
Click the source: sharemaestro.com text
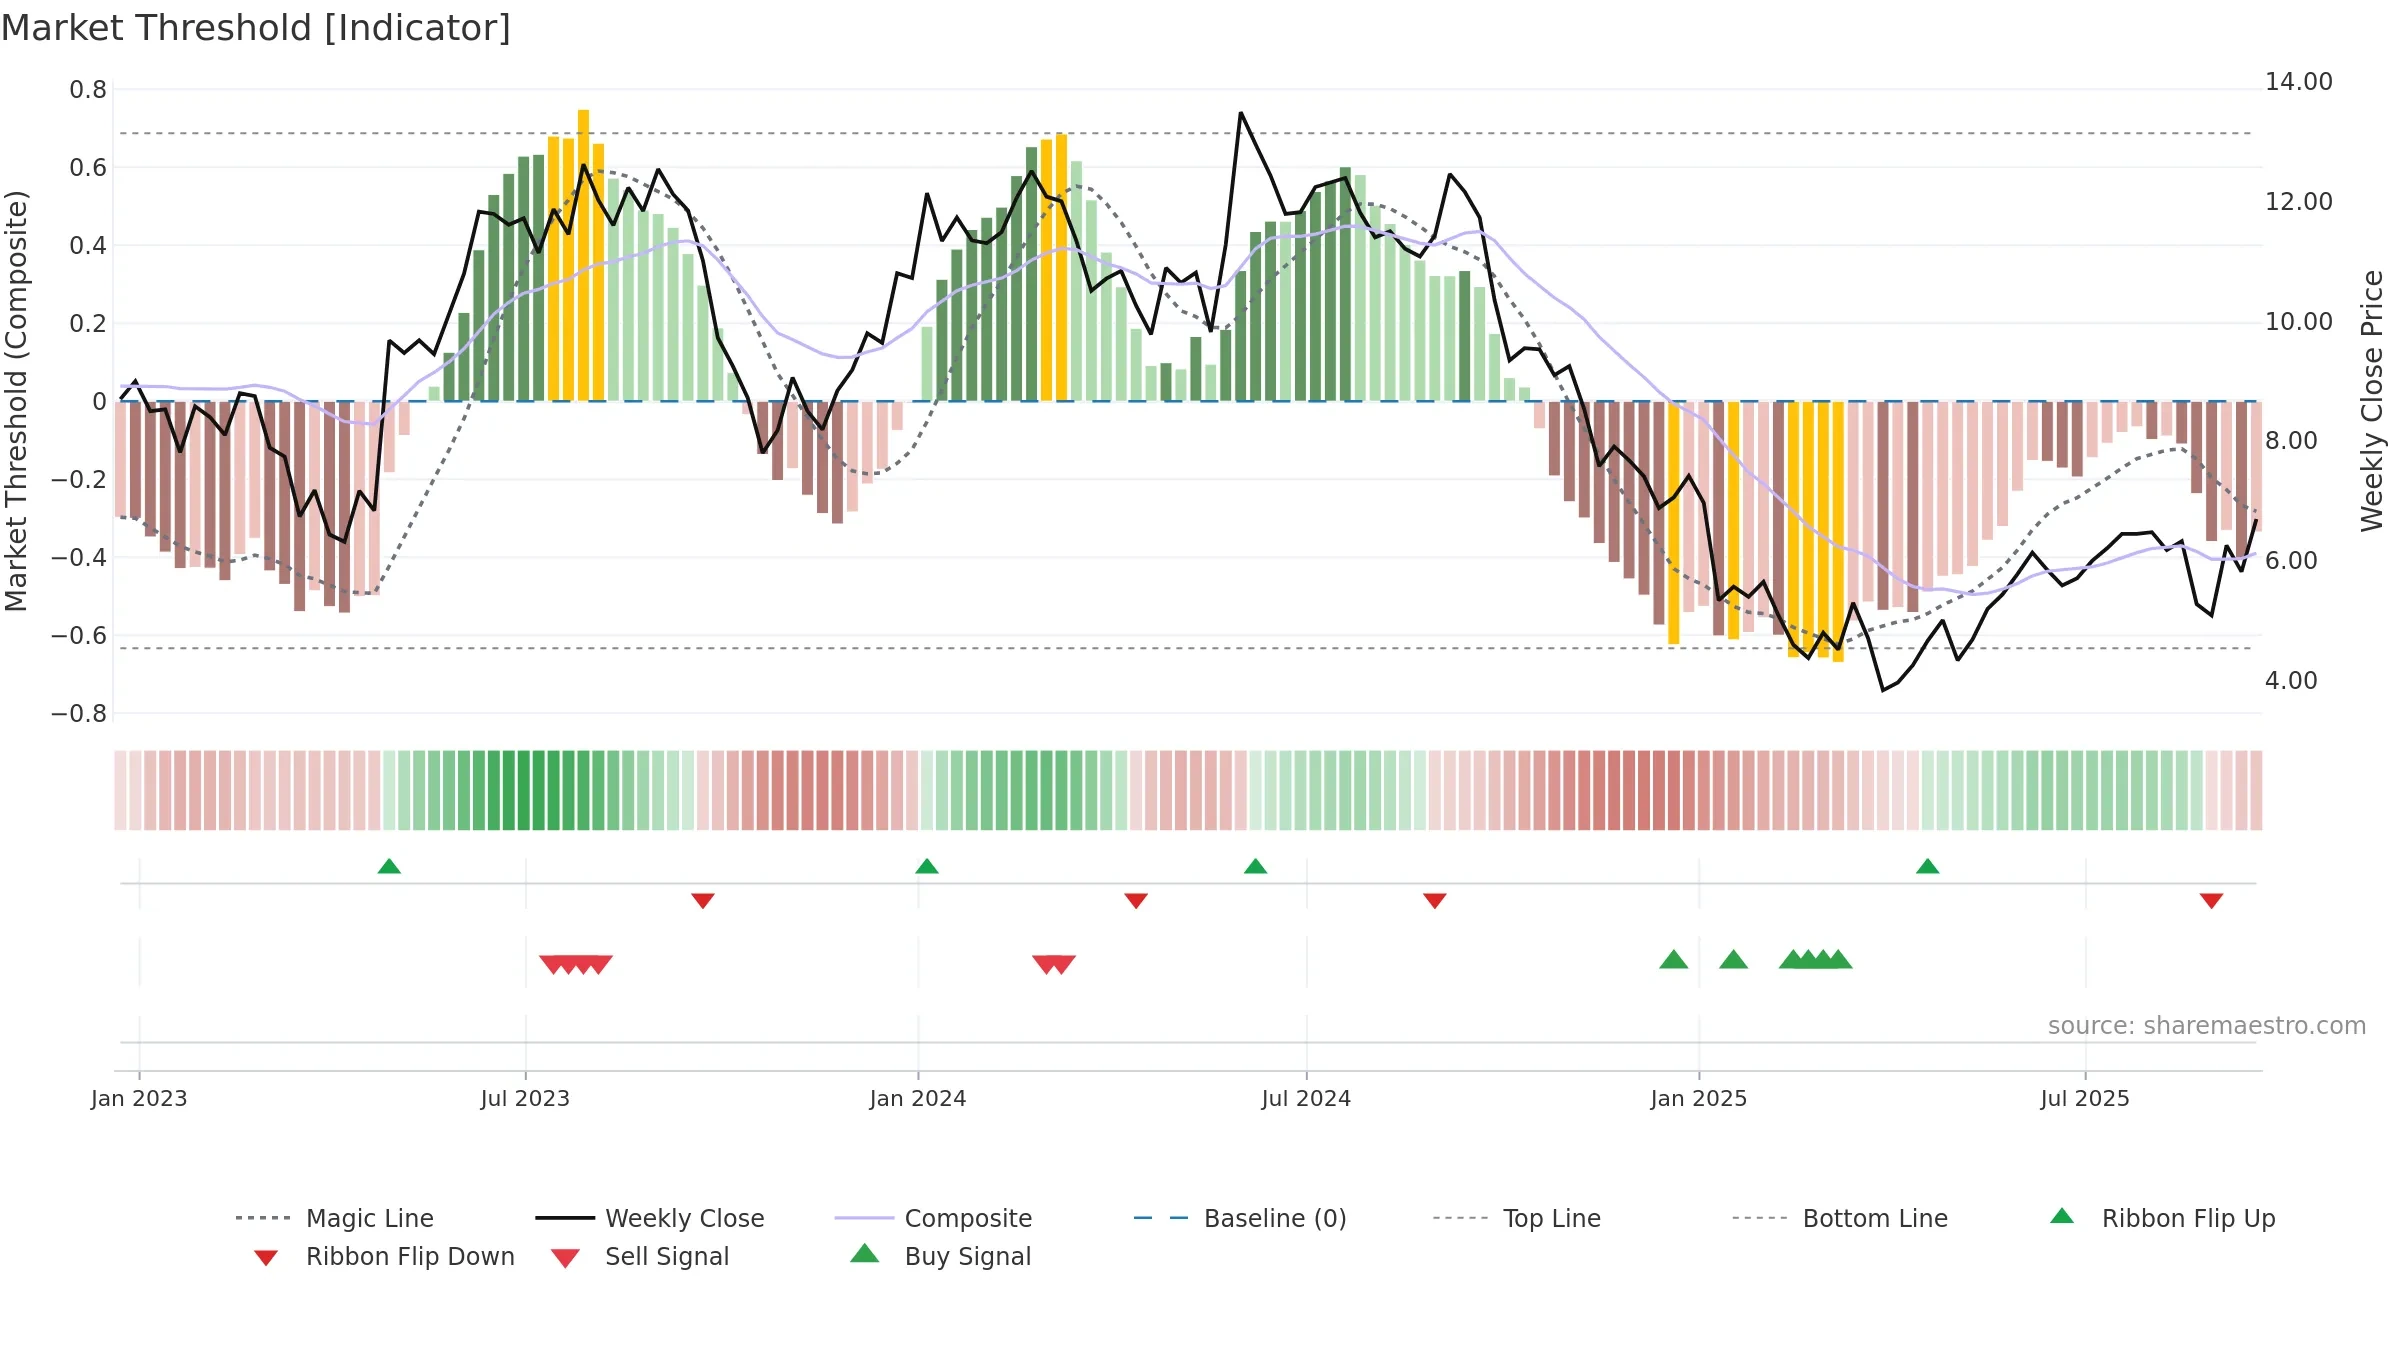pyautogui.click(x=2207, y=1025)
